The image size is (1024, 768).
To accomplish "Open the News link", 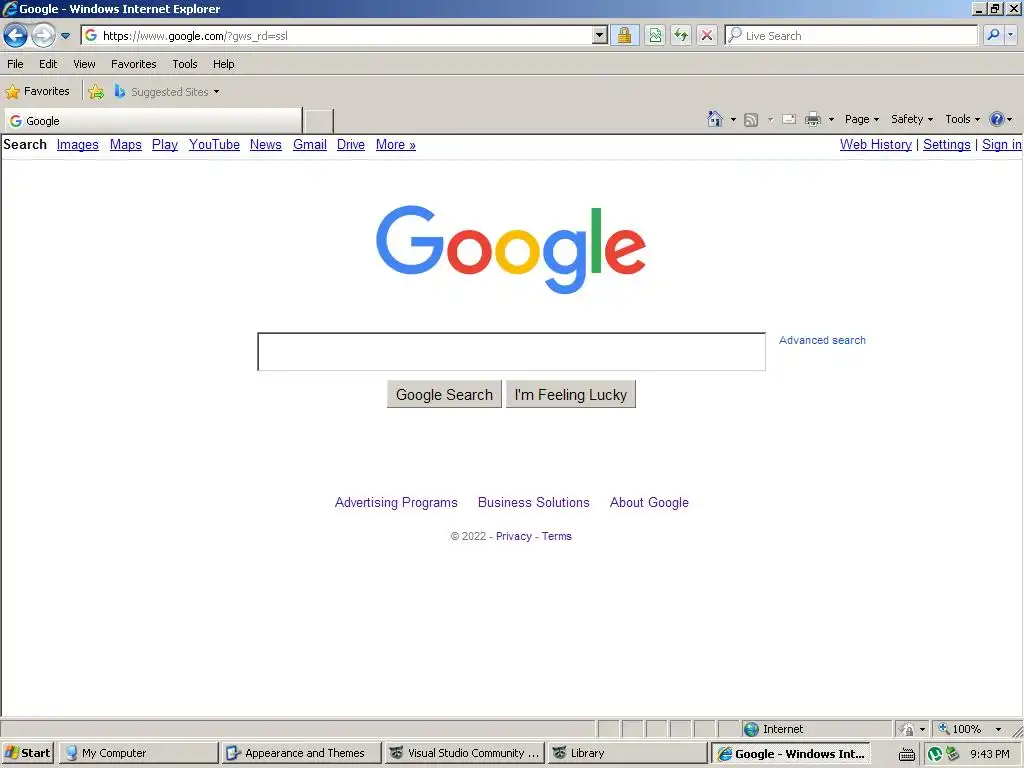I will click(x=266, y=144).
